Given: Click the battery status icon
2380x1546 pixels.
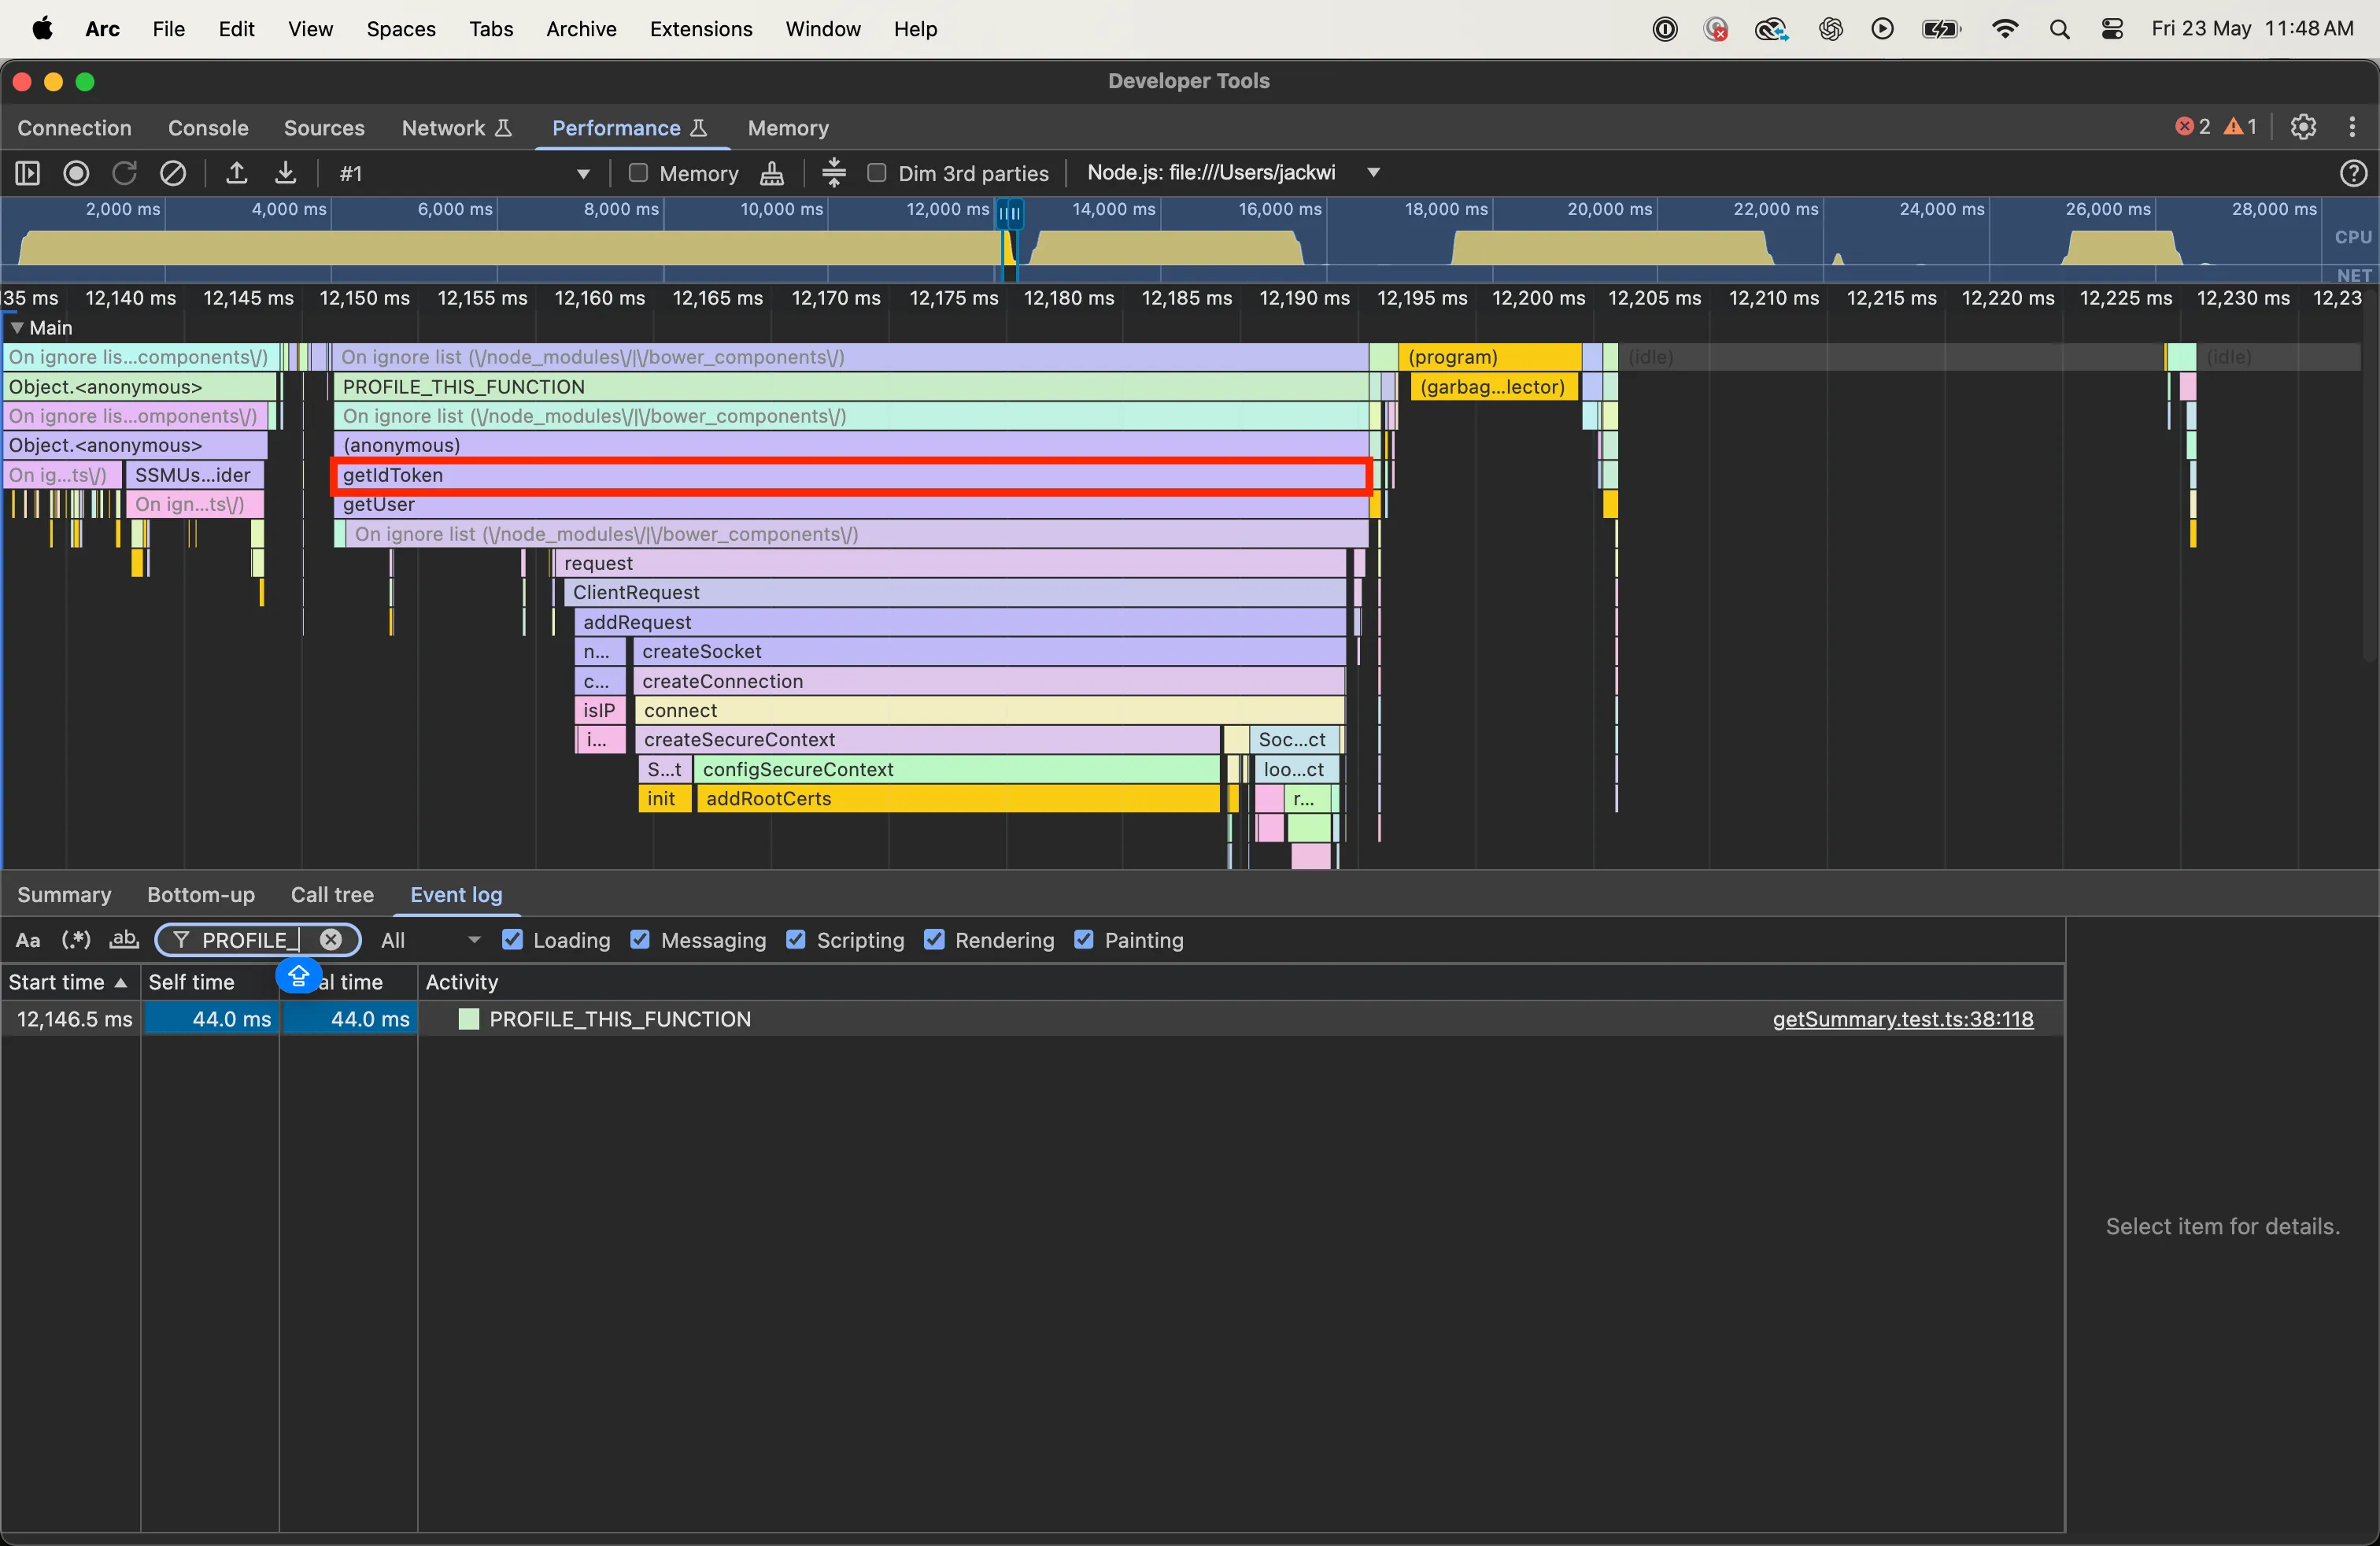Looking at the screenshot, I should coord(1941,29).
